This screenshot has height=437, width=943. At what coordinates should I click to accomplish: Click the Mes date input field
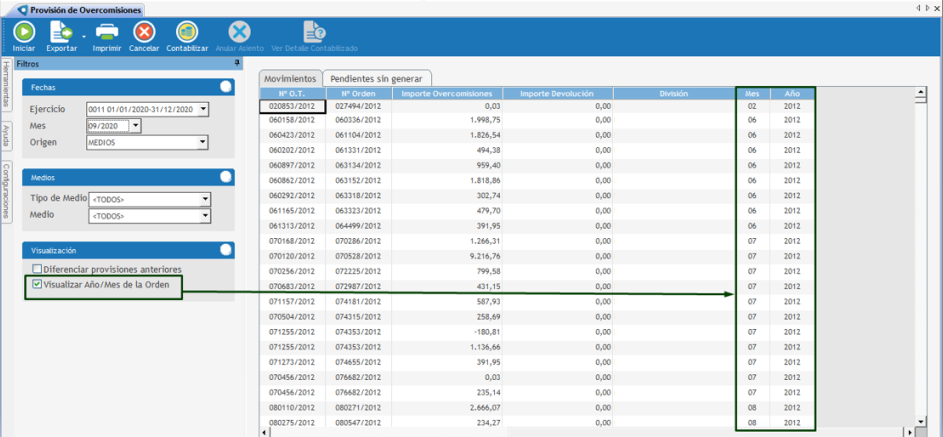click(108, 126)
